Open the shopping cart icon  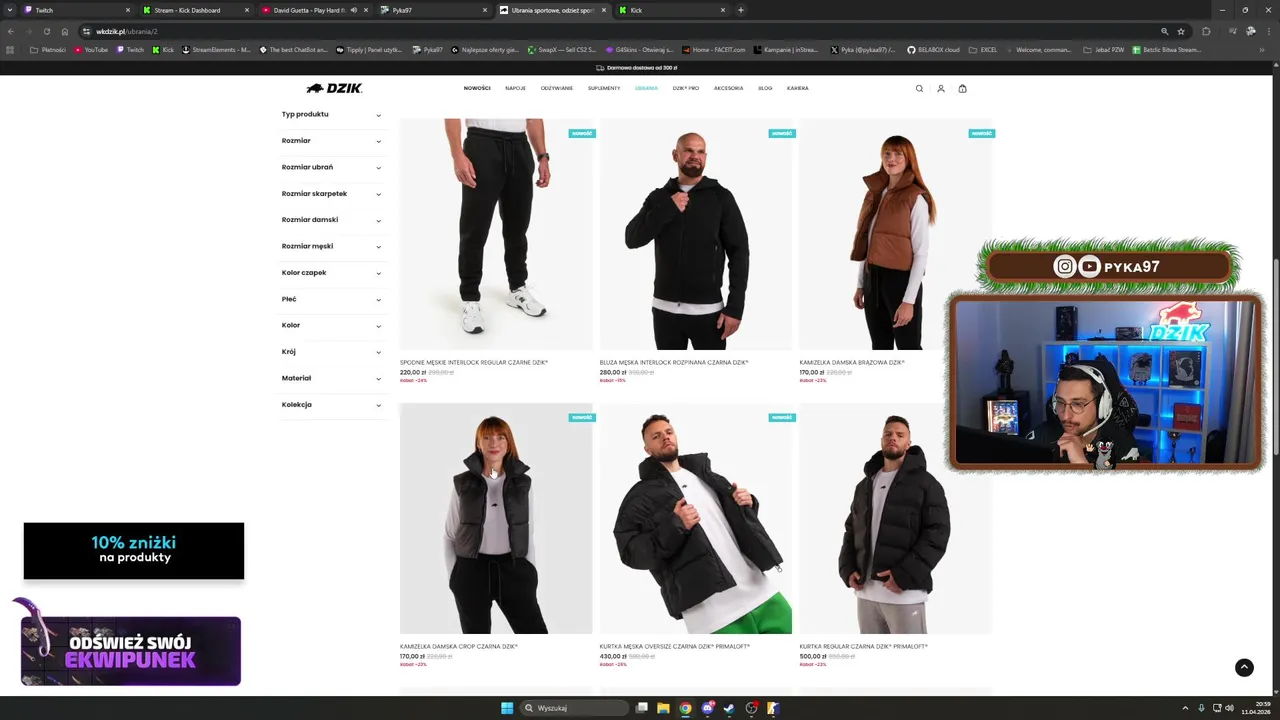[x=963, y=88]
